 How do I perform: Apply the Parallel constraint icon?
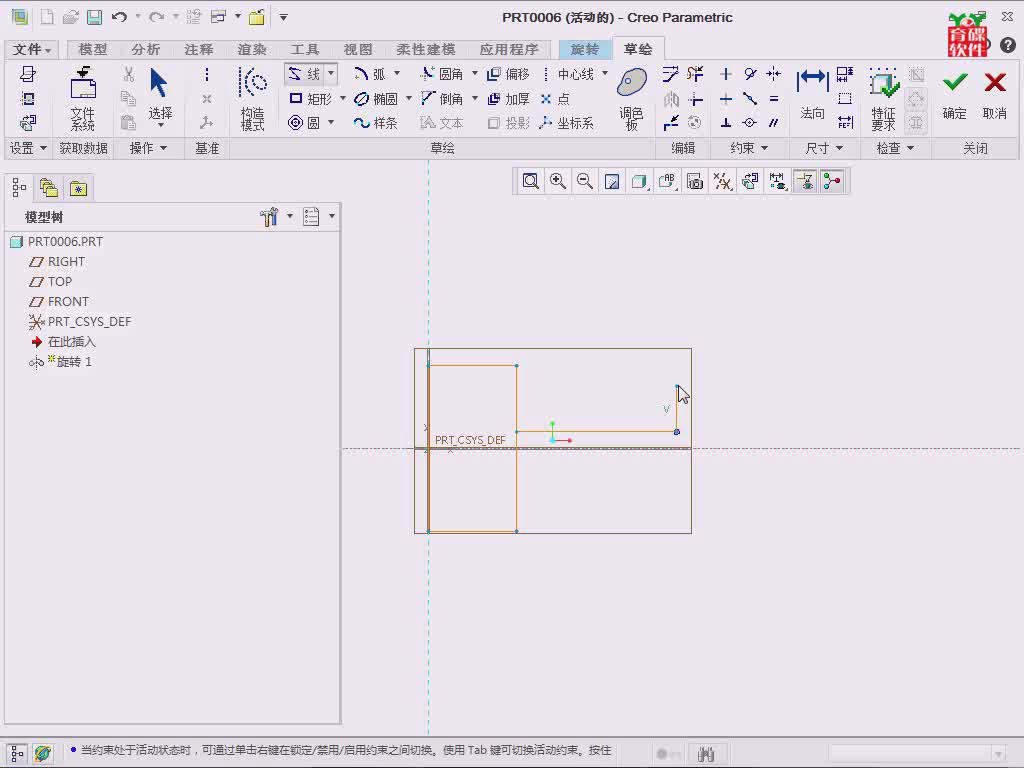coord(774,123)
